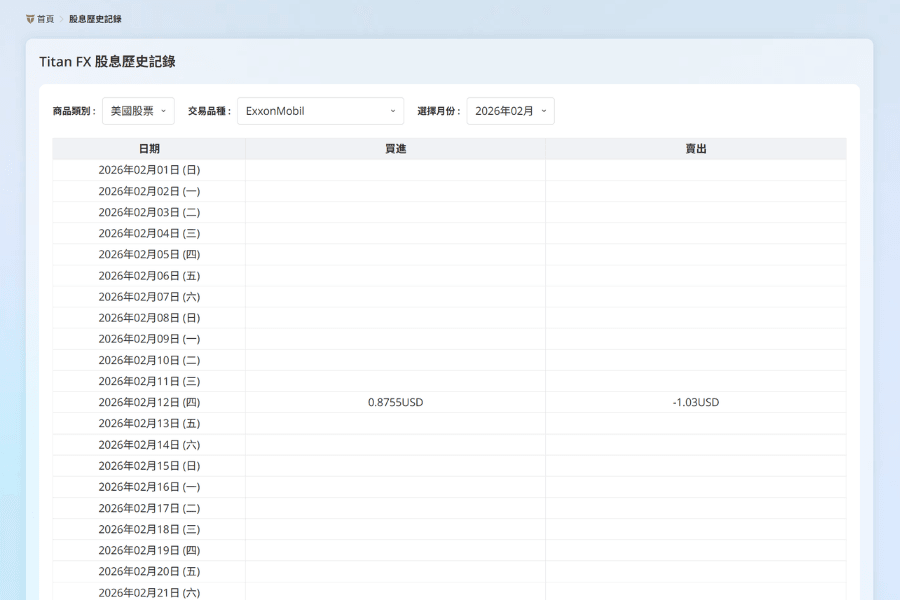Click the chevron arrow in the 2026年02月 selector
This screenshot has width=900, height=600.
[543, 111]
